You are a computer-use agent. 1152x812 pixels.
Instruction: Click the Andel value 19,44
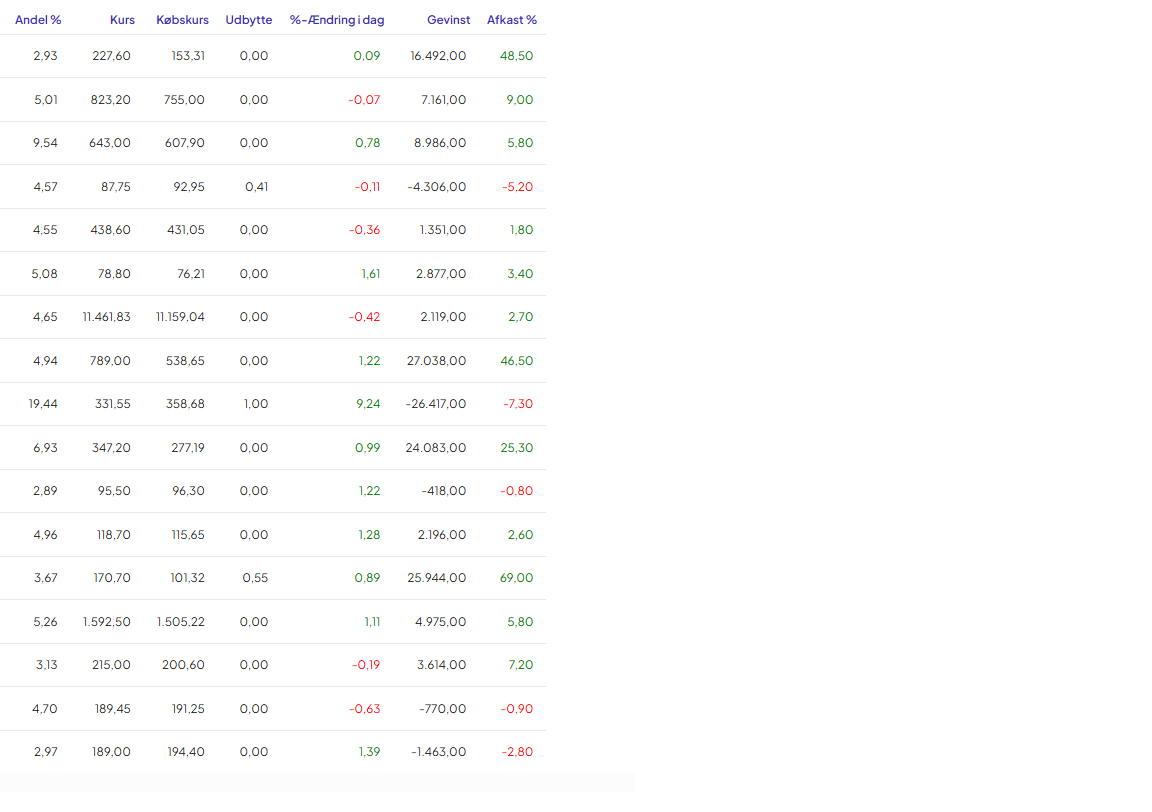click(x=43, y=404)
